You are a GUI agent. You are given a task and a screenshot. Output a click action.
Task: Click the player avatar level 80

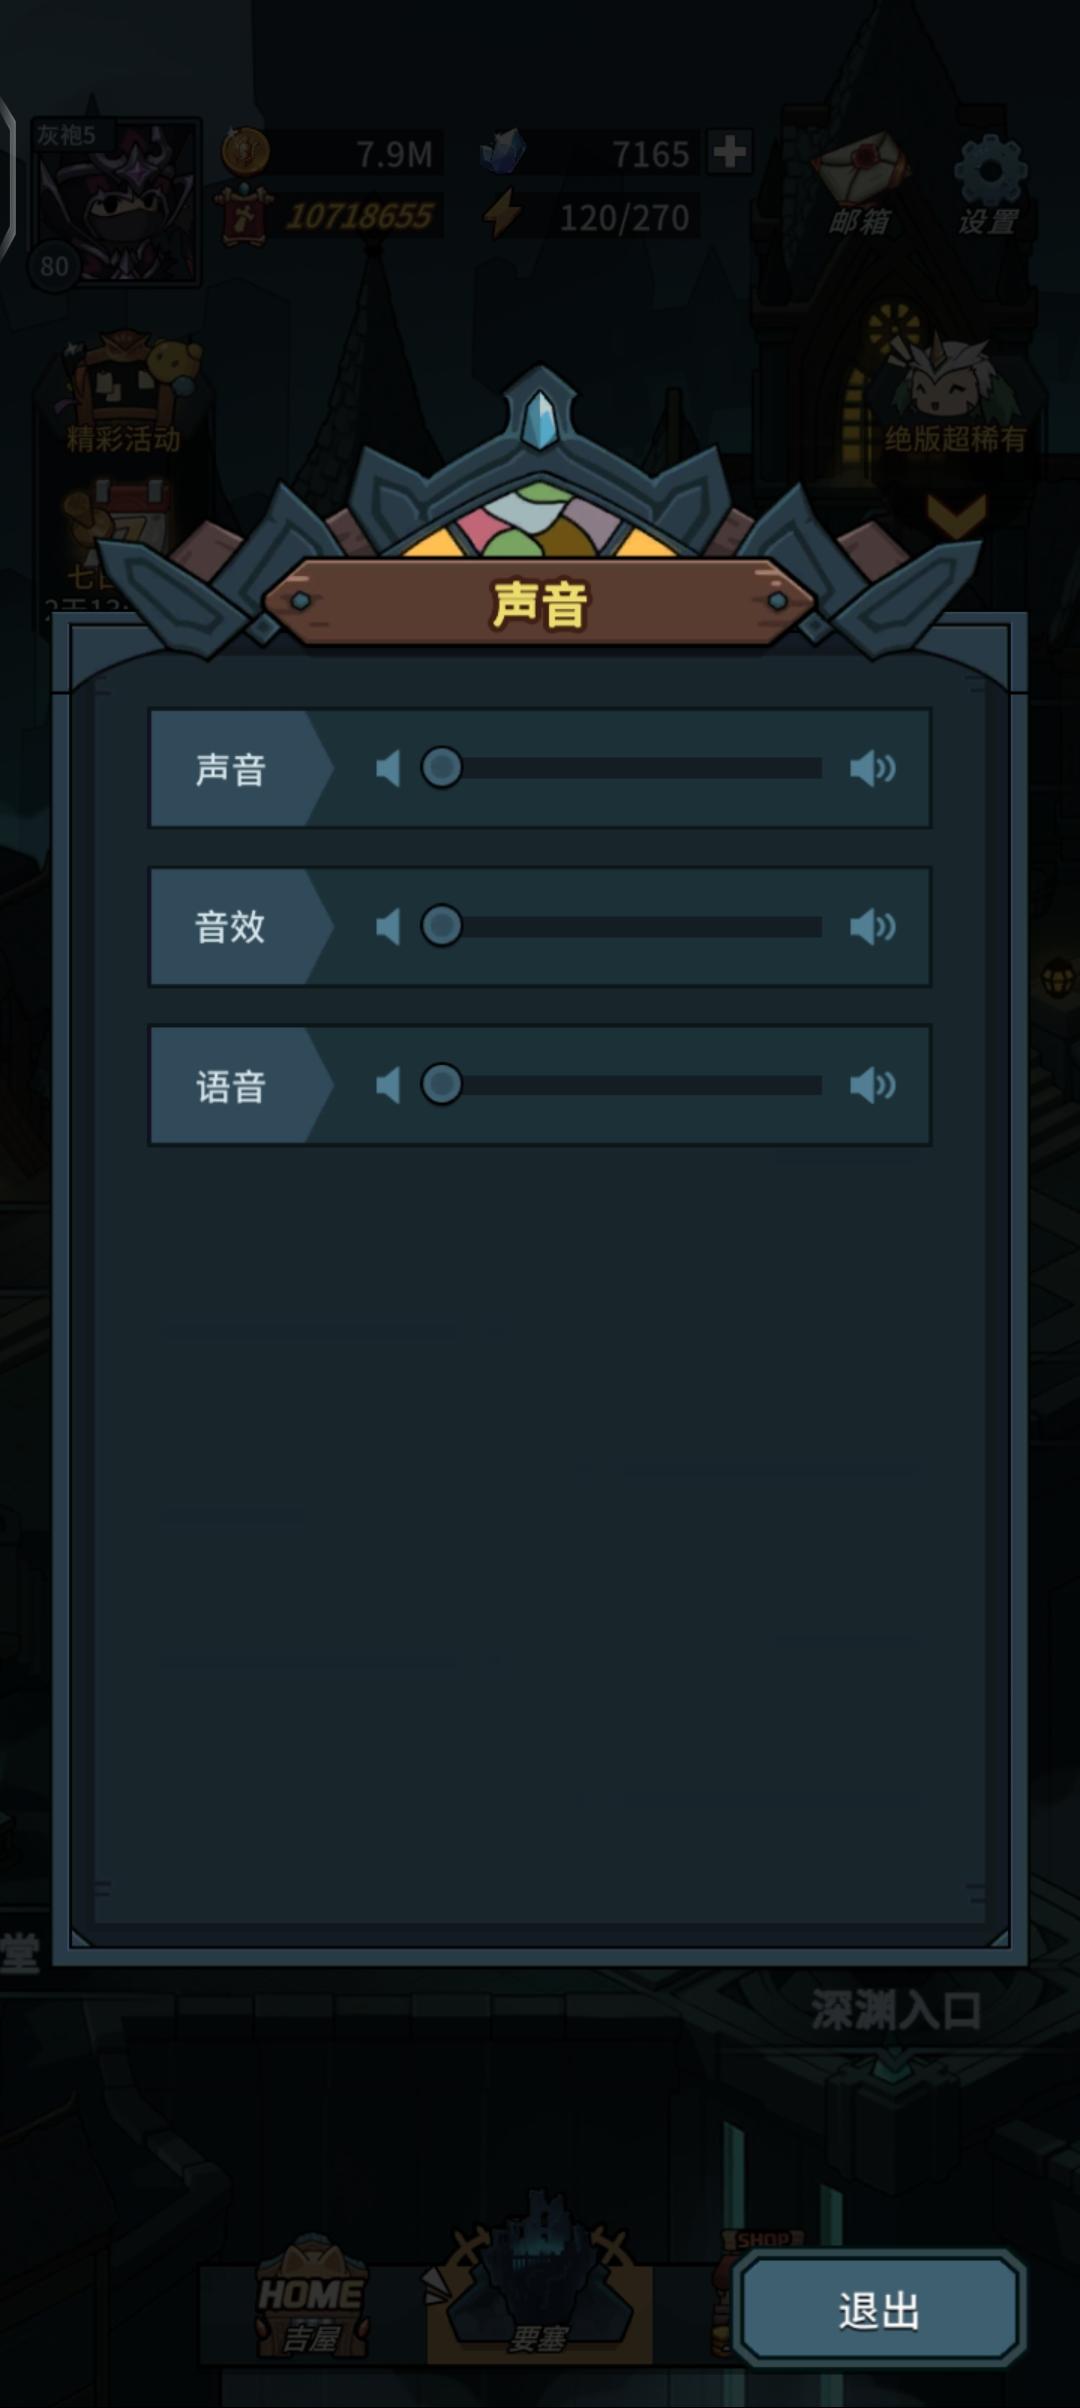[x=116, y=202]
